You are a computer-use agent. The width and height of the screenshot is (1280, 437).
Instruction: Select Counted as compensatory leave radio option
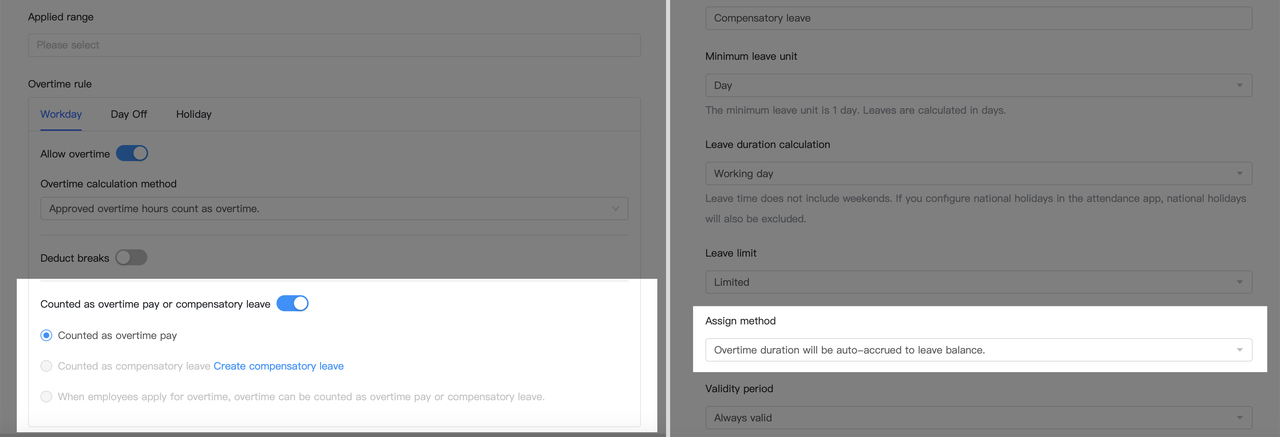click(x=46, y=366)
